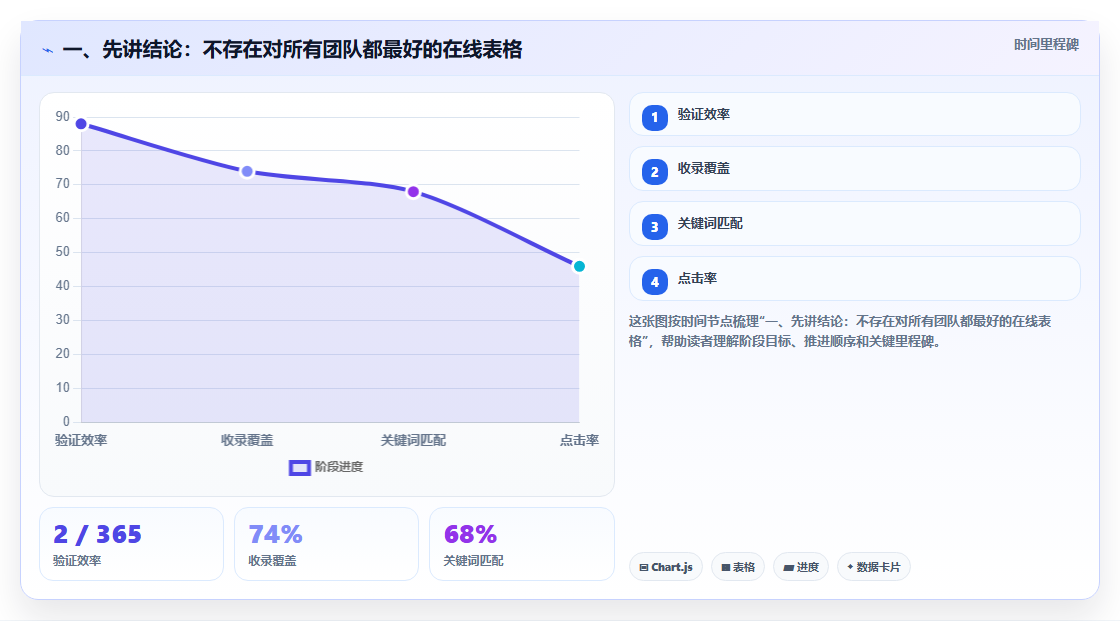The width and height of the screenshot is (1120, 621).
Task: Select the 点击率 cyan data point
Action: coord(579,267)
